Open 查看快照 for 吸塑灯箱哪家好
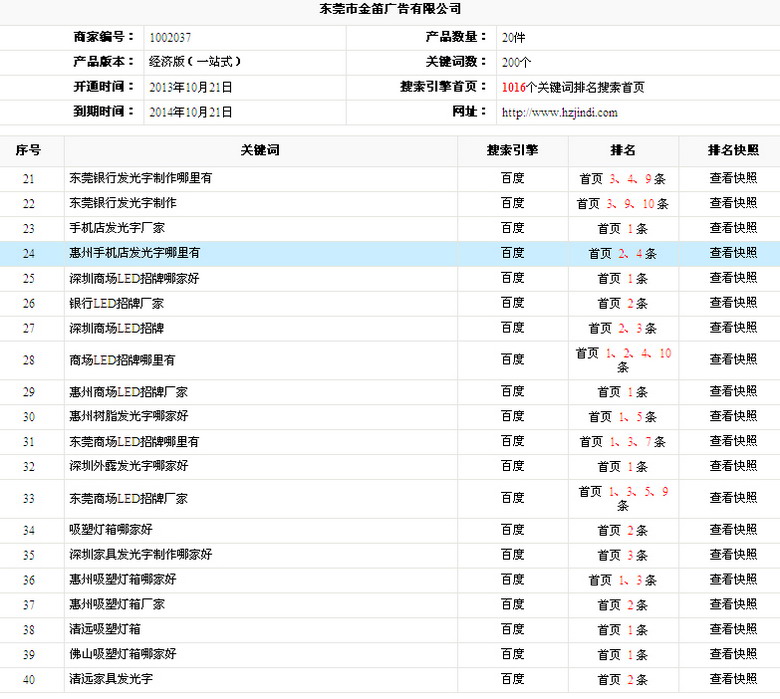Screen dimensions: 780x699 (x=733, y=529)
